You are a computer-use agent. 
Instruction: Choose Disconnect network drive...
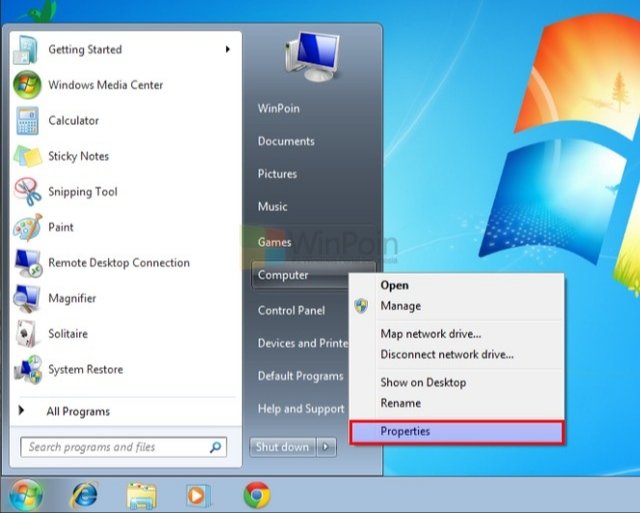tap(456, 354)
